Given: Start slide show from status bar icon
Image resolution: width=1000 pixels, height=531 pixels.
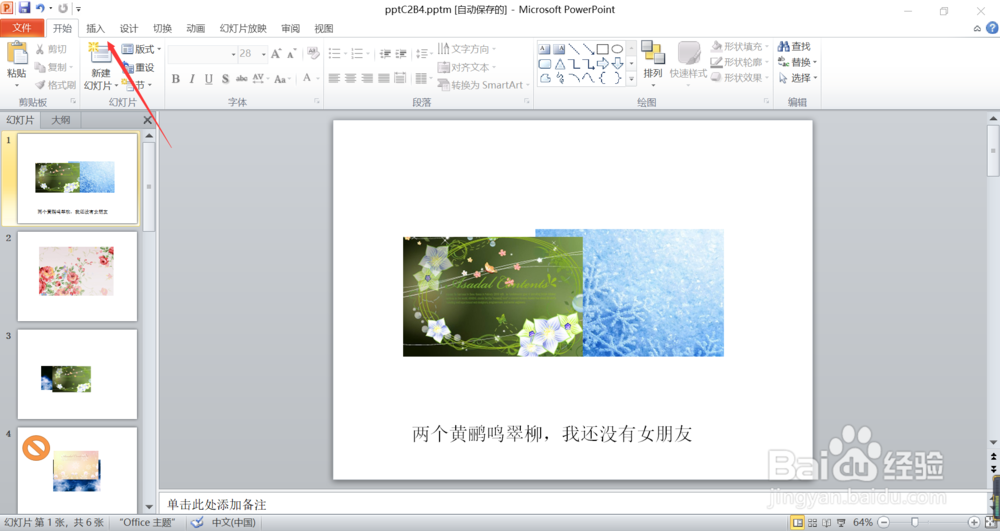Looking at the screenshot, I should 841,523.
